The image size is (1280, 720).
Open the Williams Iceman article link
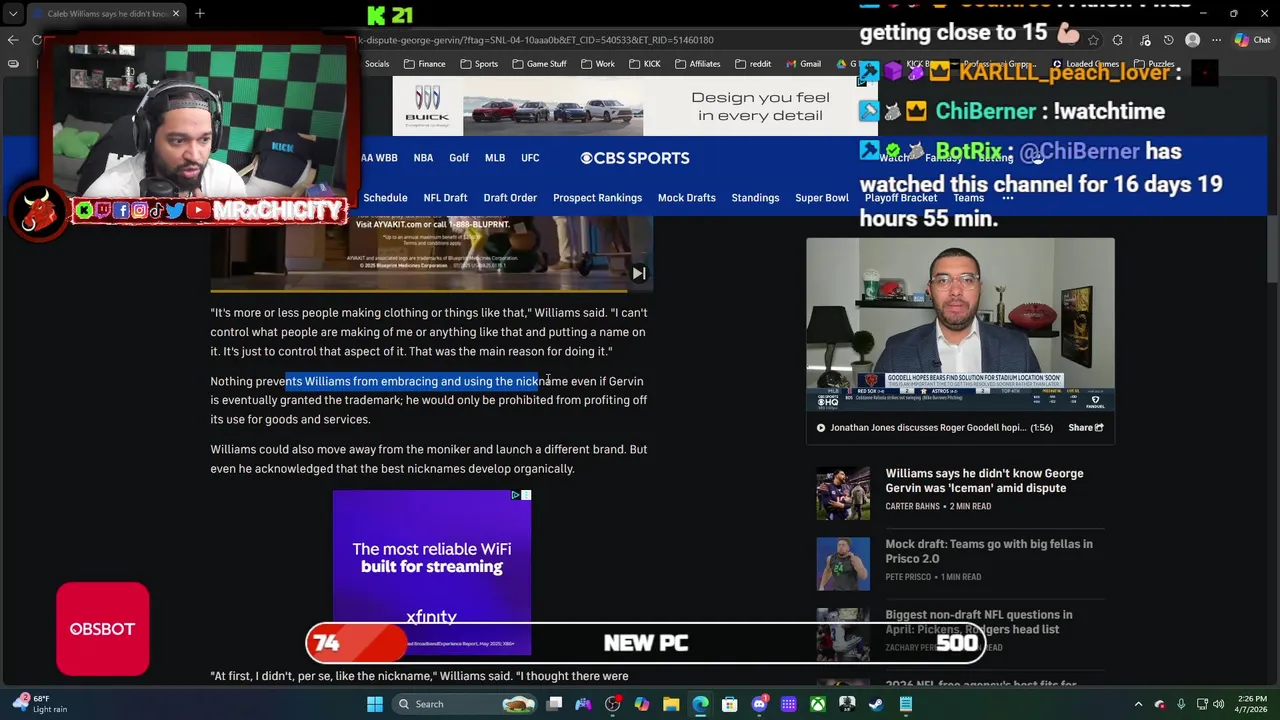(x=984, y=481)
